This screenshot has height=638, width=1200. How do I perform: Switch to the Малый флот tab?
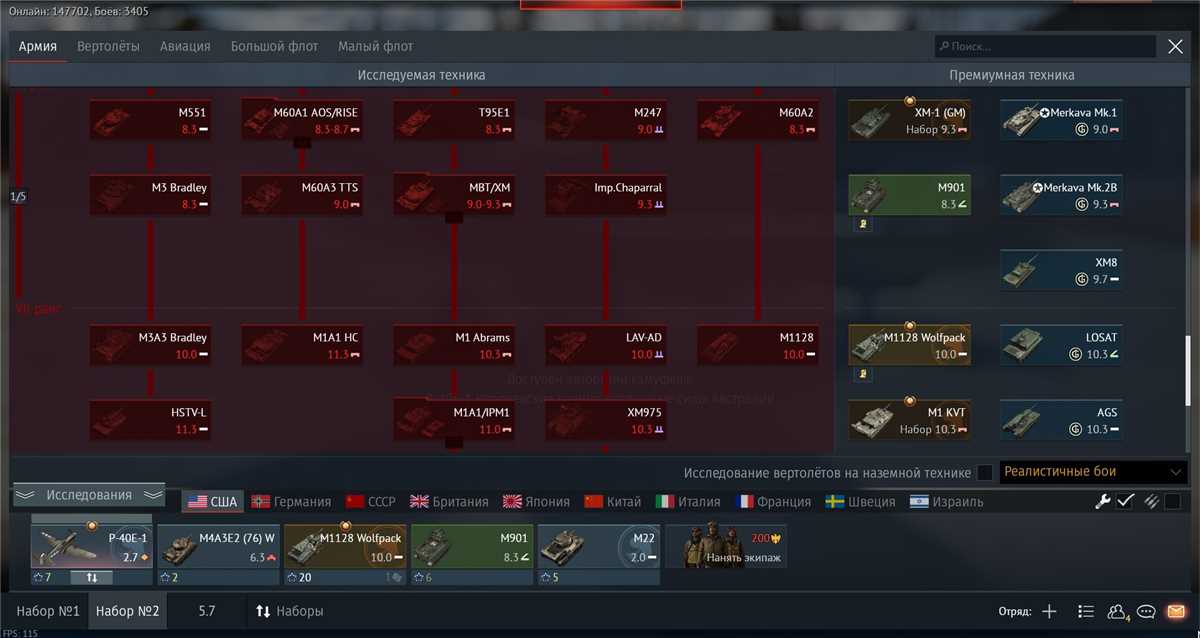pos(375,46)
